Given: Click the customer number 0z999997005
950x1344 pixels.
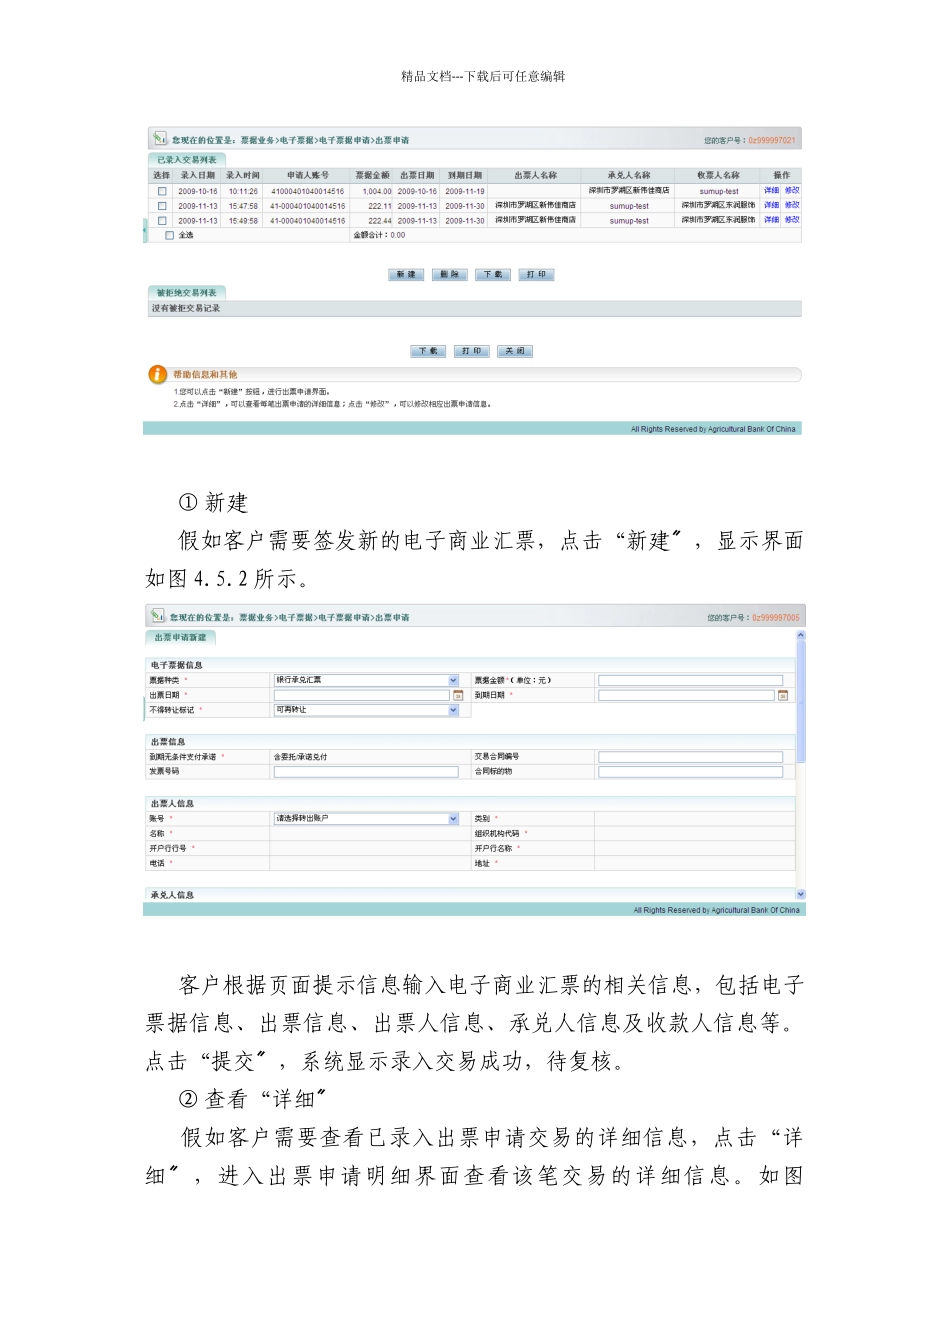Looking at the screenshot, I should tap(776, 618).
